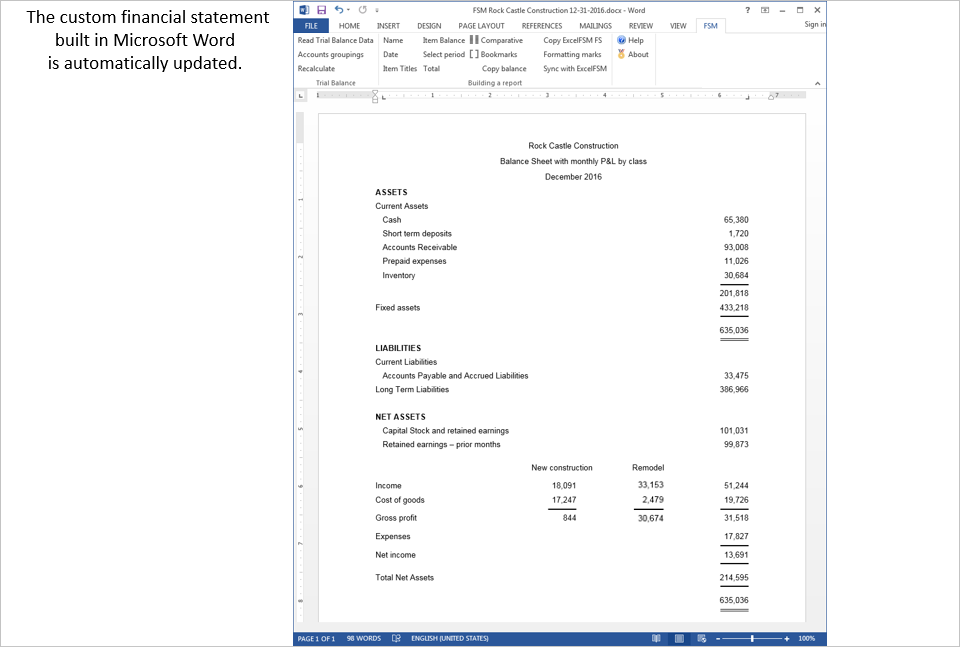Click the Bookmarks brackets icon
960x647 pixels.
[x=474, y=54]
